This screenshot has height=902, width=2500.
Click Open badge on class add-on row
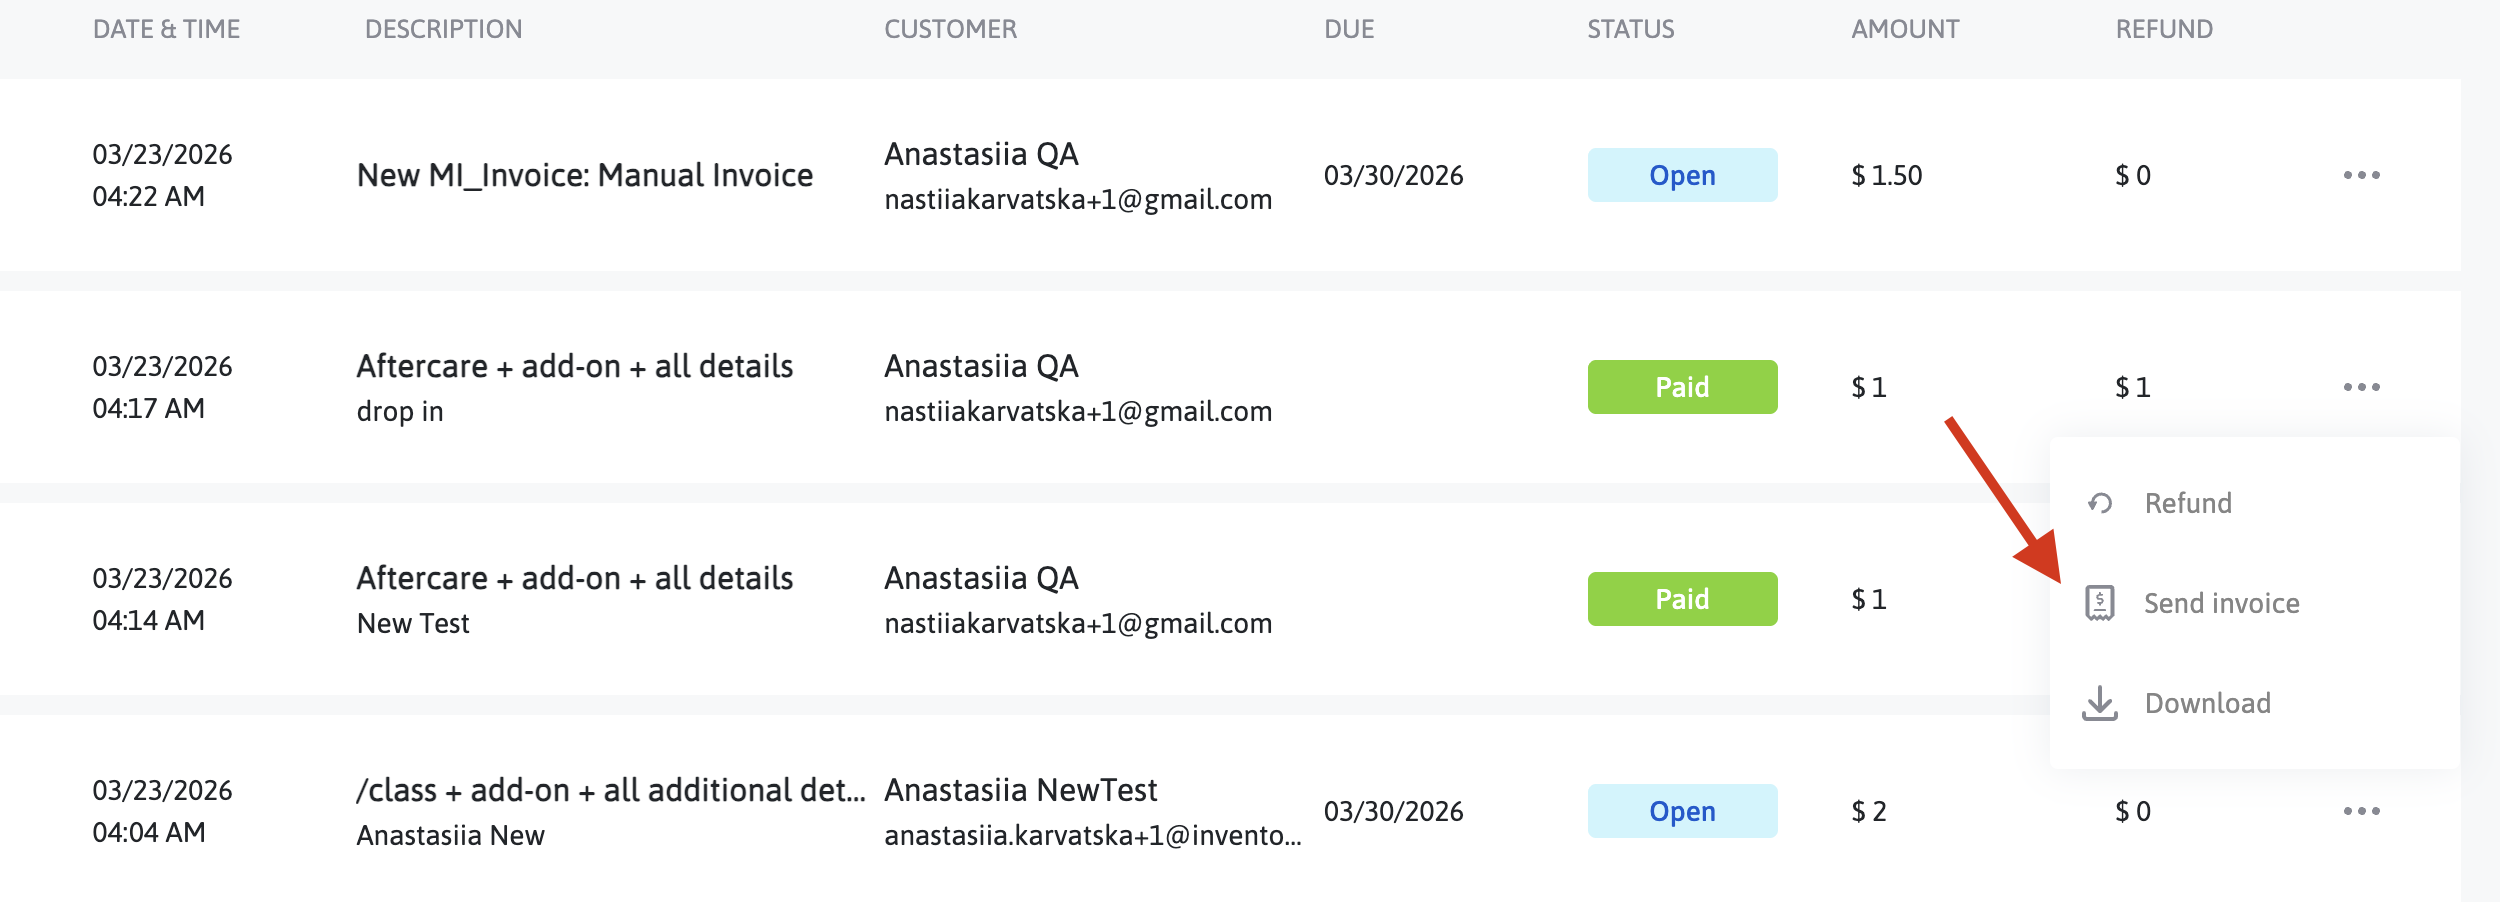pos(1682,811)
